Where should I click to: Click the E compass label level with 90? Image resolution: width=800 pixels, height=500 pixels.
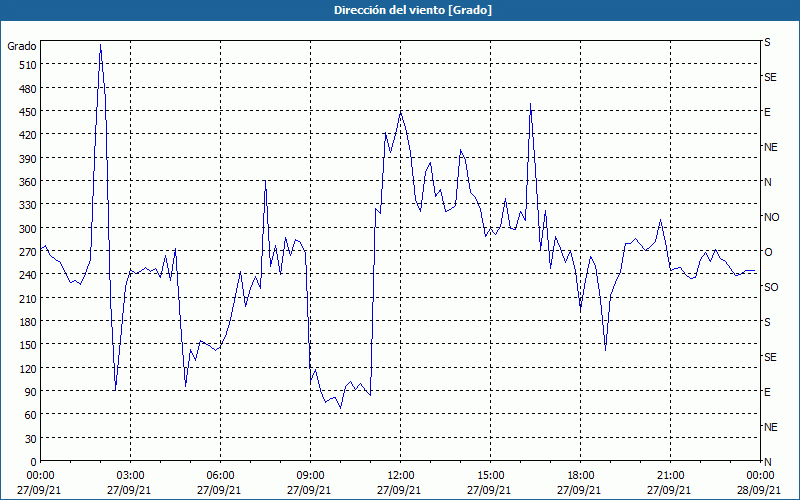(767, 392)
